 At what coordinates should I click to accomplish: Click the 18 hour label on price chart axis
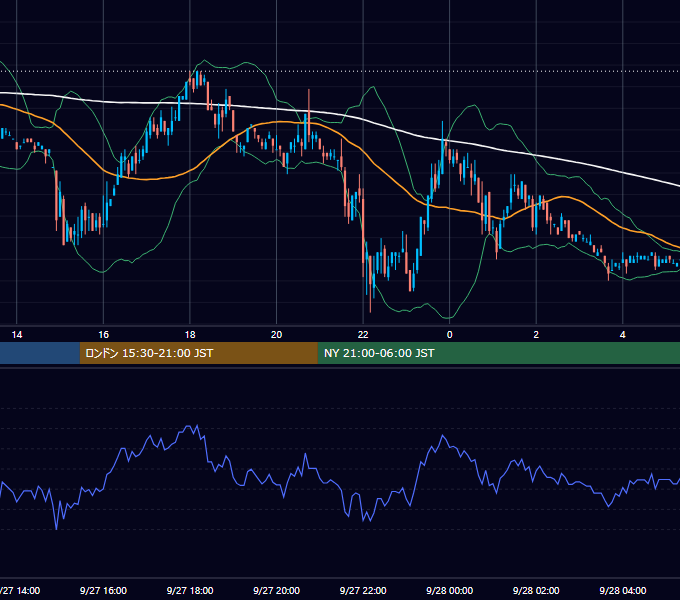click(190, 335)
